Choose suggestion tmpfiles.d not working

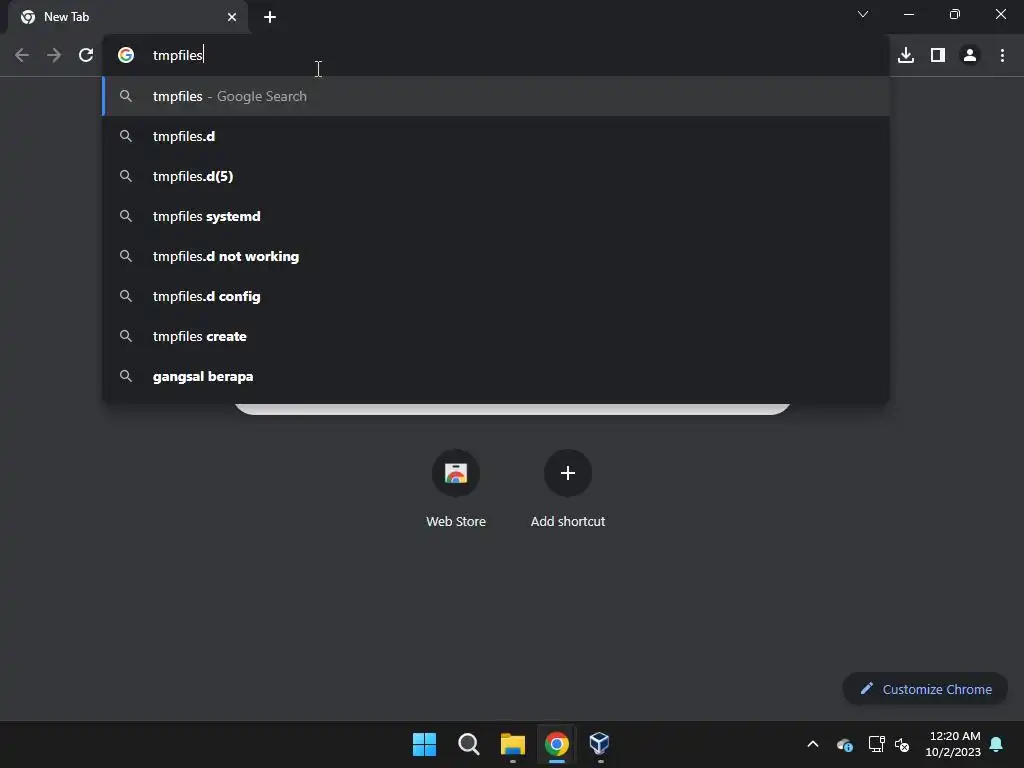click(x=496, y=256)
